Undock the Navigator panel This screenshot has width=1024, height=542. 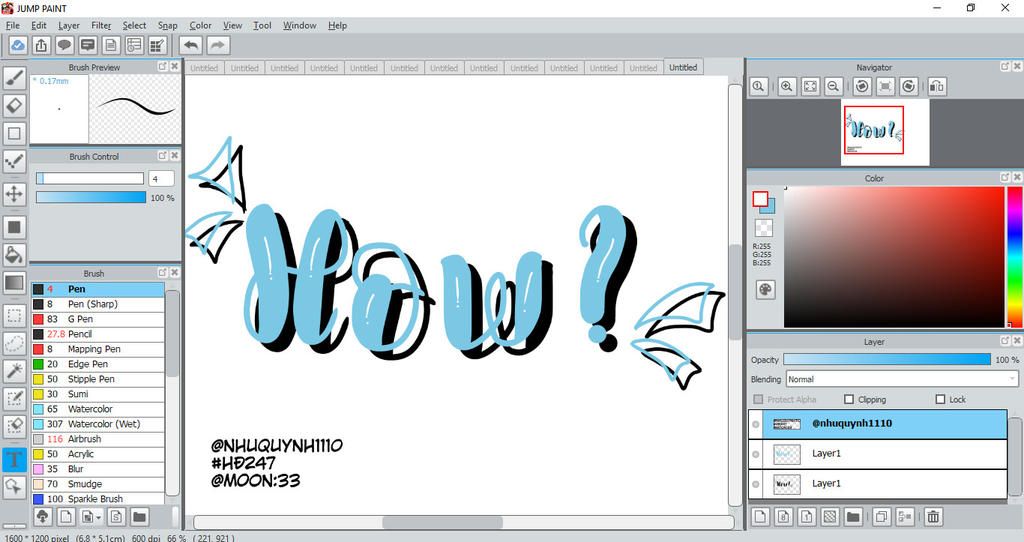(1005, 67)
